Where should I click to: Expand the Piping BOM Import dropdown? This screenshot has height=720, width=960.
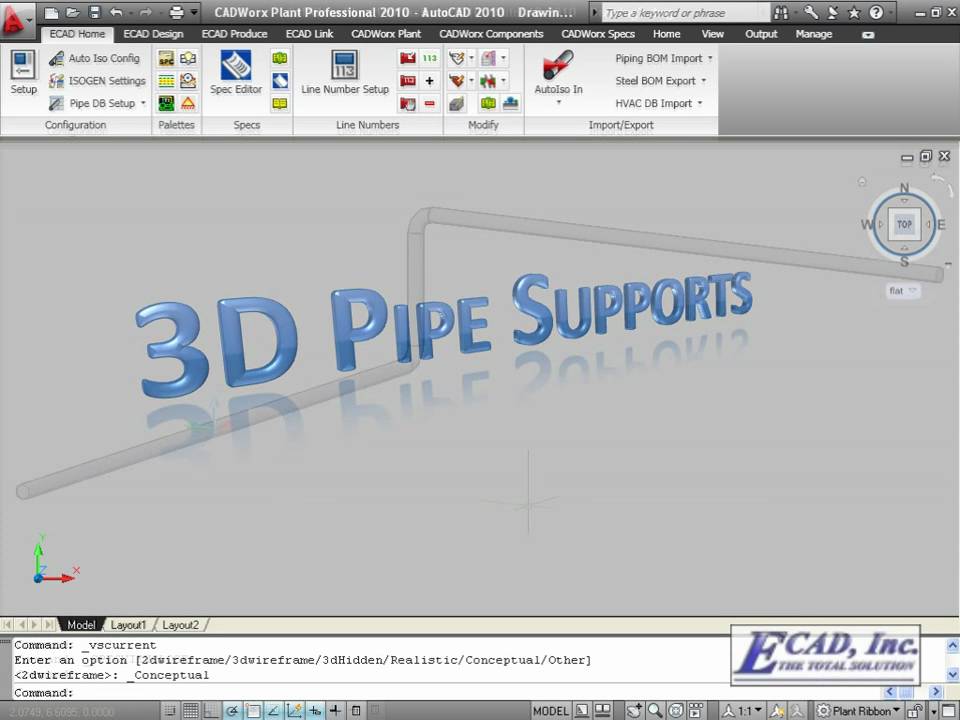710,58
